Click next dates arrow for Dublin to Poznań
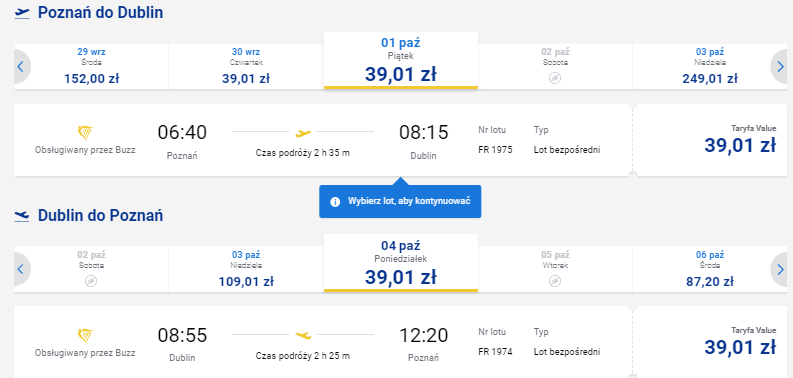 (x=780, y=269)
